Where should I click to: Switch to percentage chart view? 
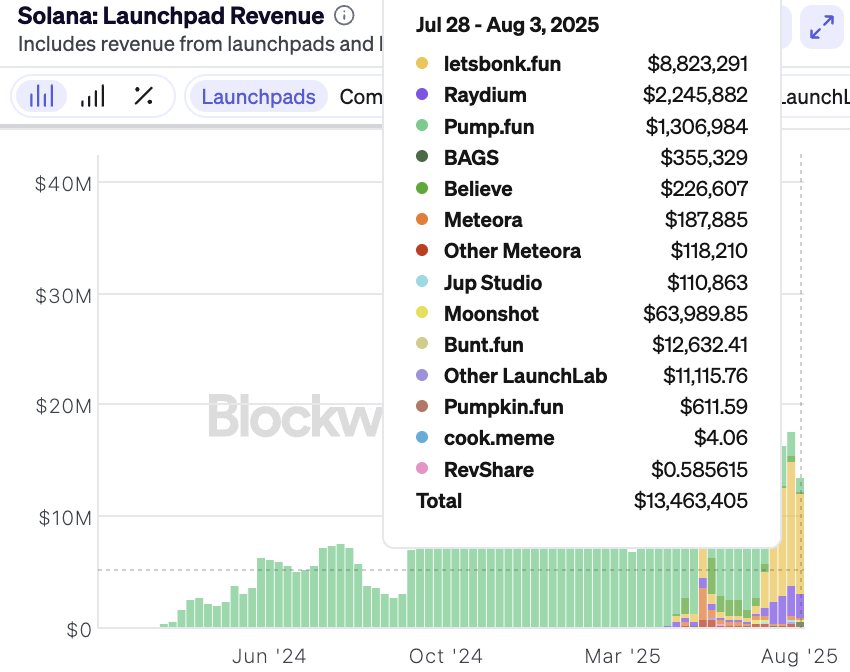tap(143, 96)
